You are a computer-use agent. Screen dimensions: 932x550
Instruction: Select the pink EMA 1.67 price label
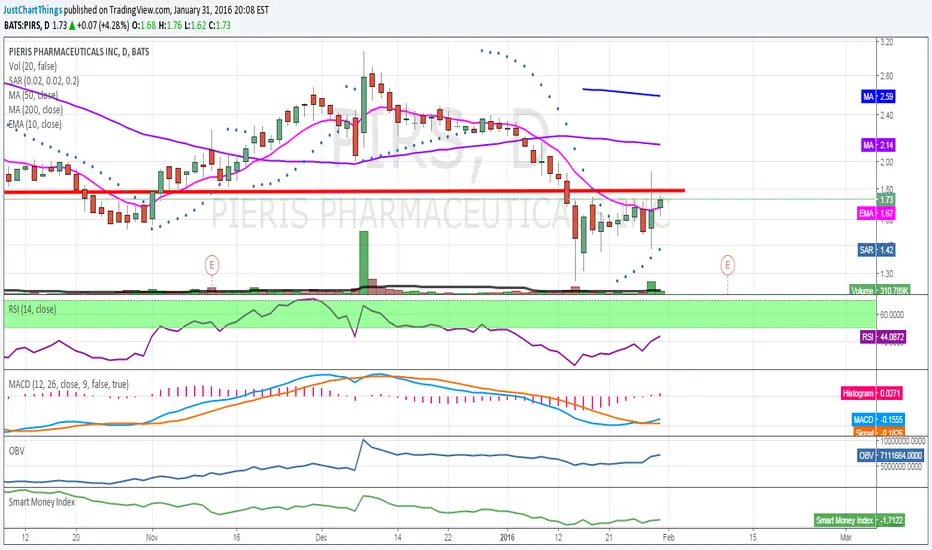(x=876, y=213)
